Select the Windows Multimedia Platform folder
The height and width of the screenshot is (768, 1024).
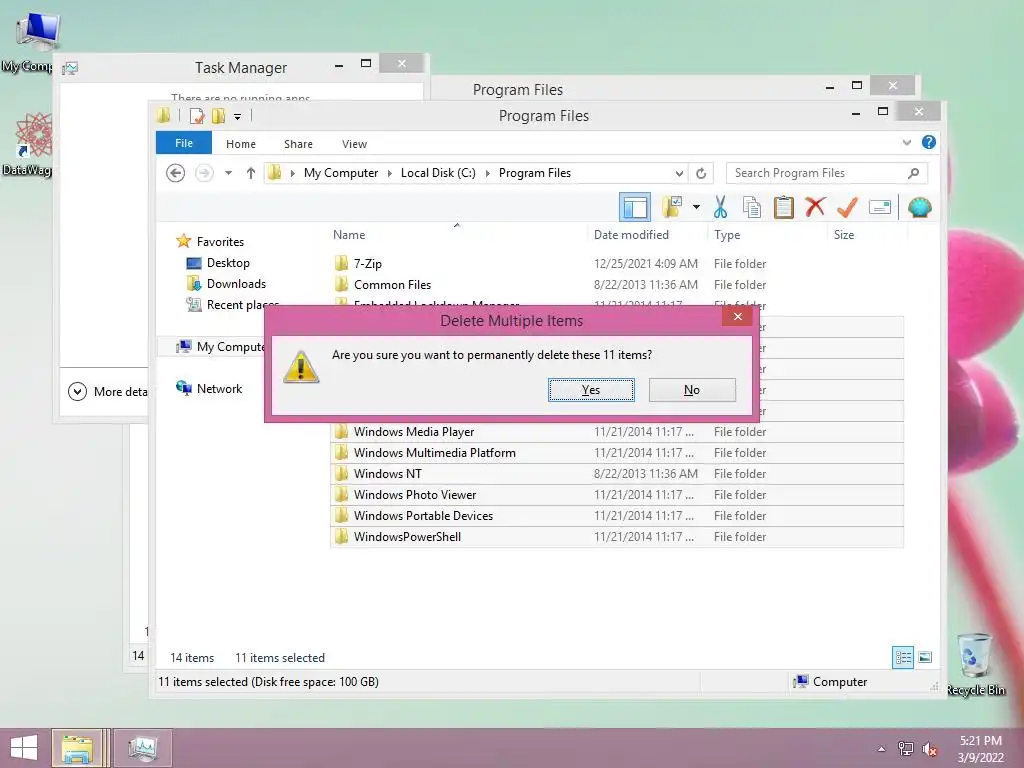coord(617,453)
